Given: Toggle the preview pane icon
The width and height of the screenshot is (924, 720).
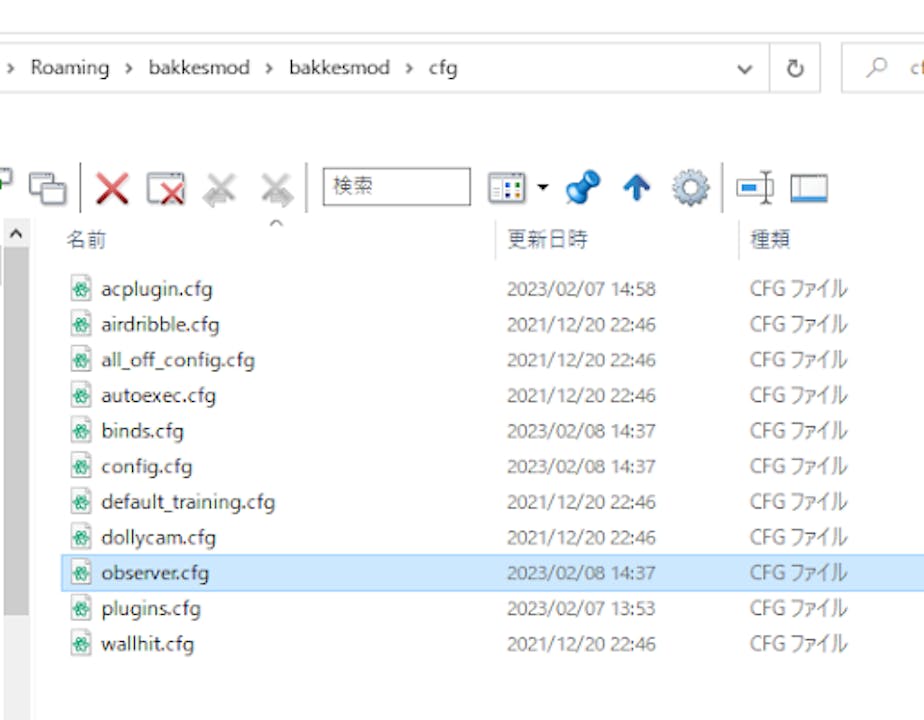Looking at the screenshot, I should [x=808, y=187].
